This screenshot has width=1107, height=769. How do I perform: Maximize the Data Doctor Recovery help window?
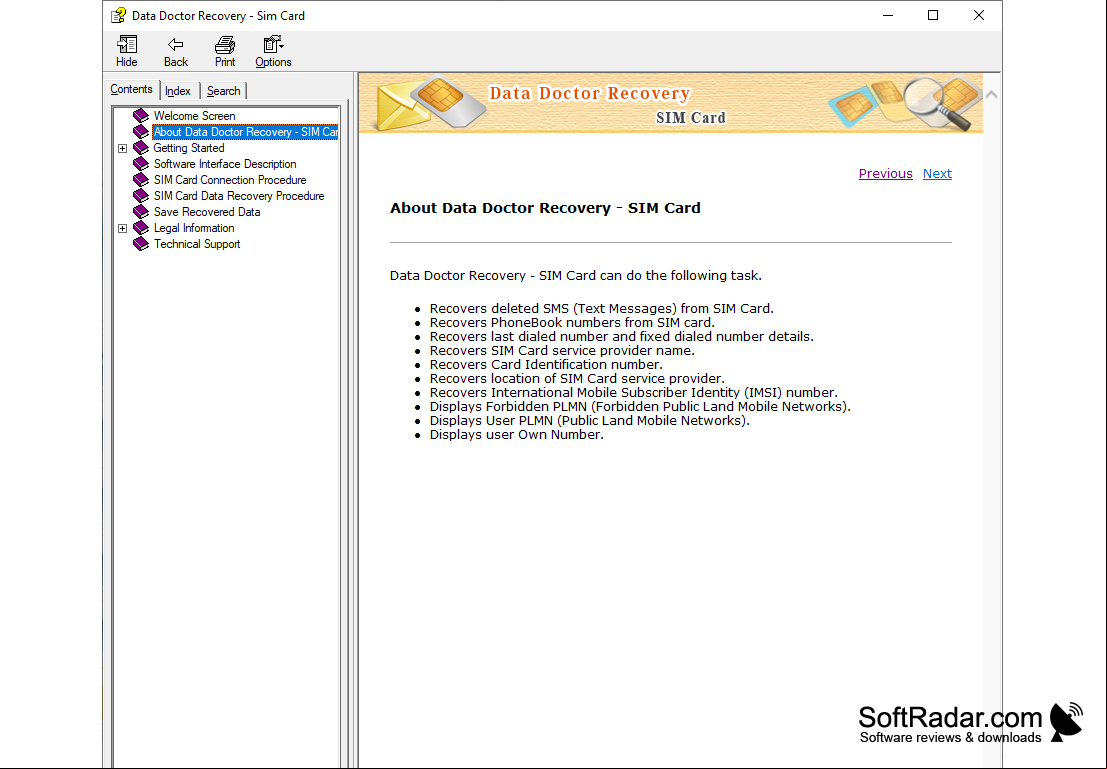pyautogui.click(x=933, y=16)
